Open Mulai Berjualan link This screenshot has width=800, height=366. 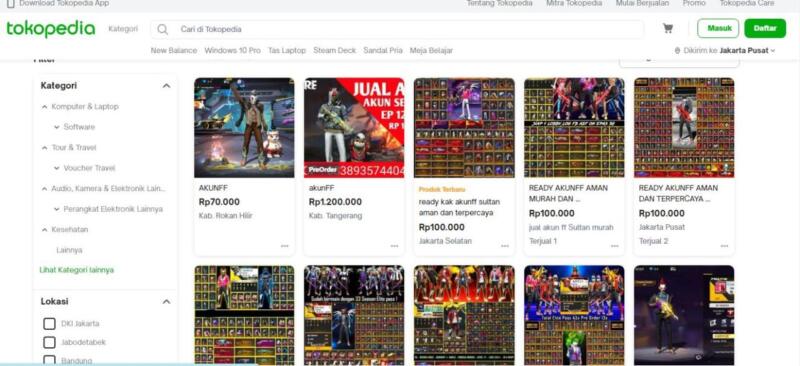(642, 3)
